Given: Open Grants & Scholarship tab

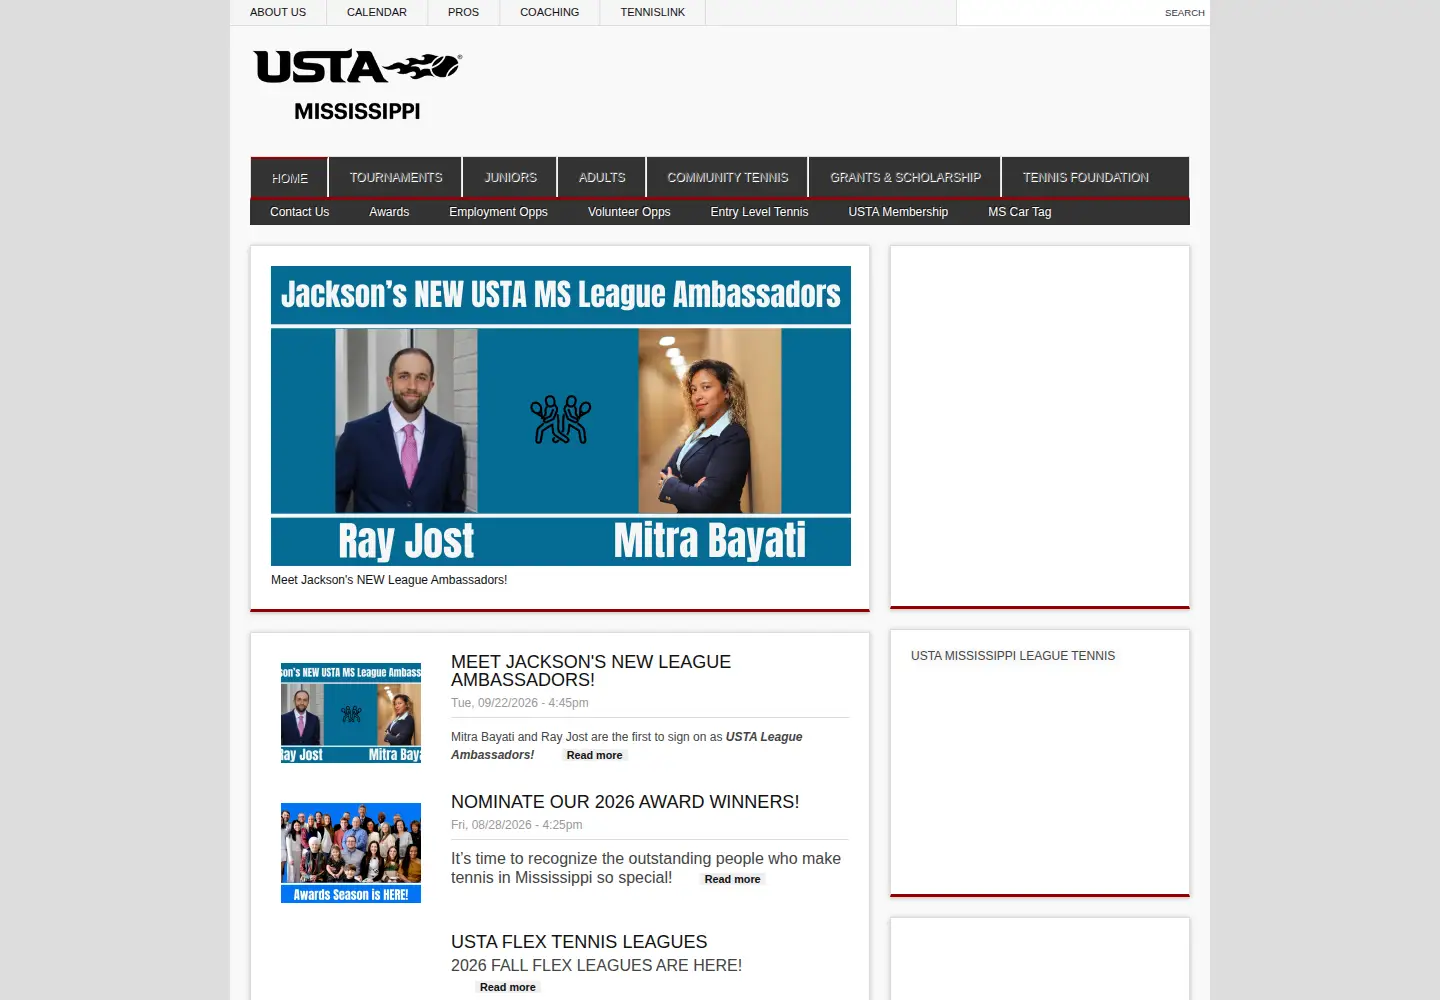Looking at the screenshot, I should pyautogui.click(x=905, y=177).
